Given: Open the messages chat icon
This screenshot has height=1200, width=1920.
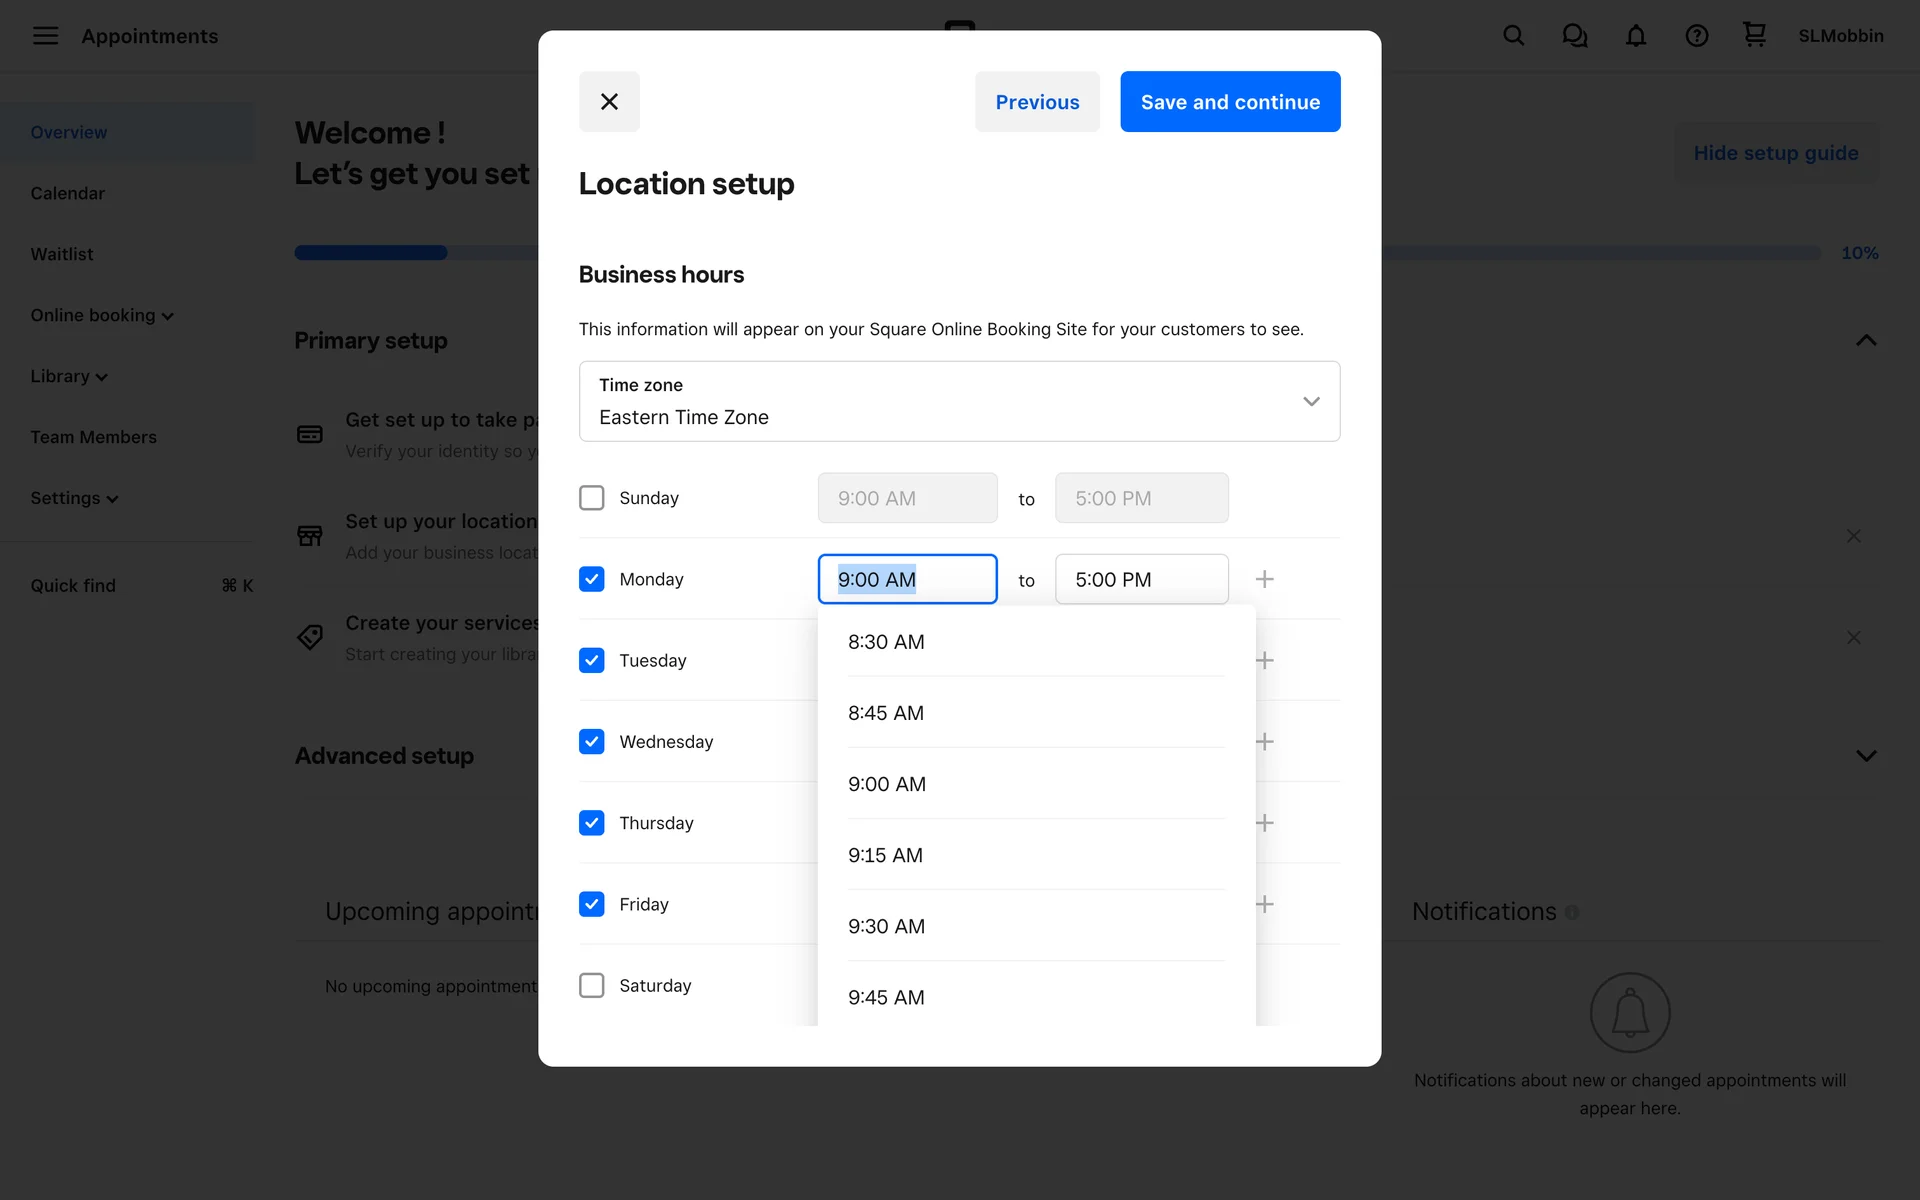Looking at the screenshot, I should click(1574, 36).
